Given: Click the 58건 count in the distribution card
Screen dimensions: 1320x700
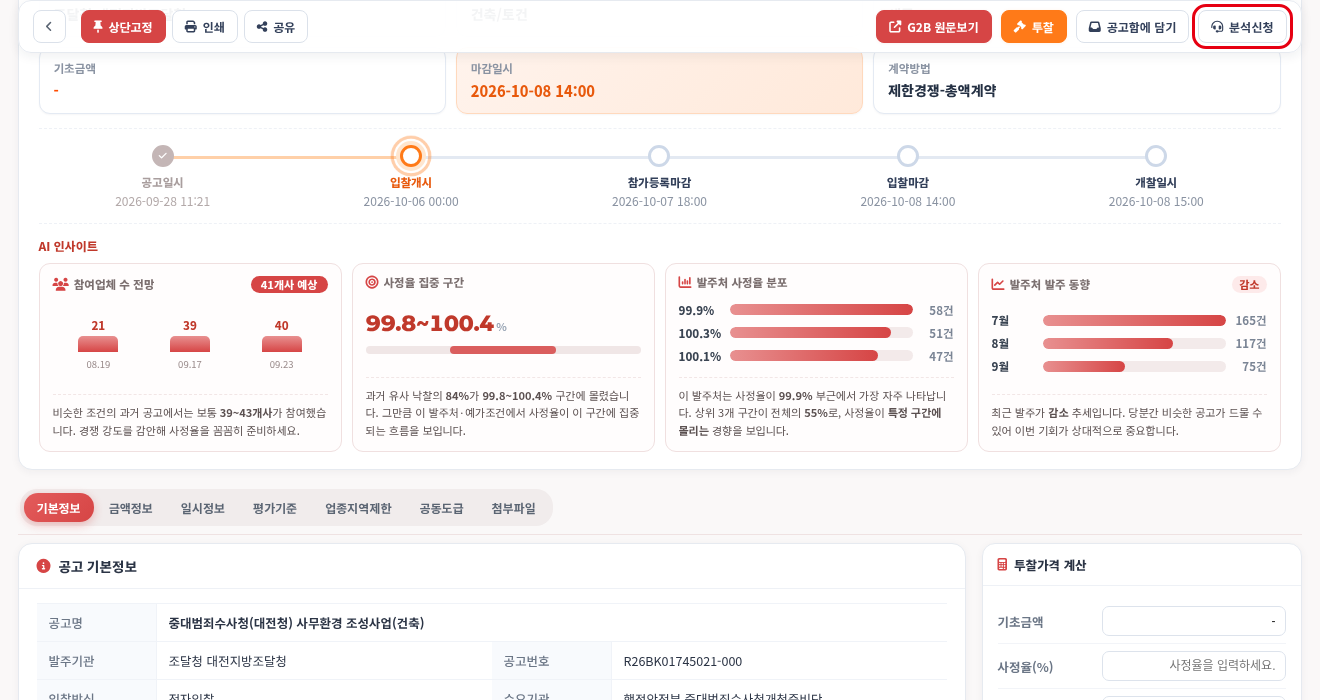Looking at the screenshot, I should 941,310.
